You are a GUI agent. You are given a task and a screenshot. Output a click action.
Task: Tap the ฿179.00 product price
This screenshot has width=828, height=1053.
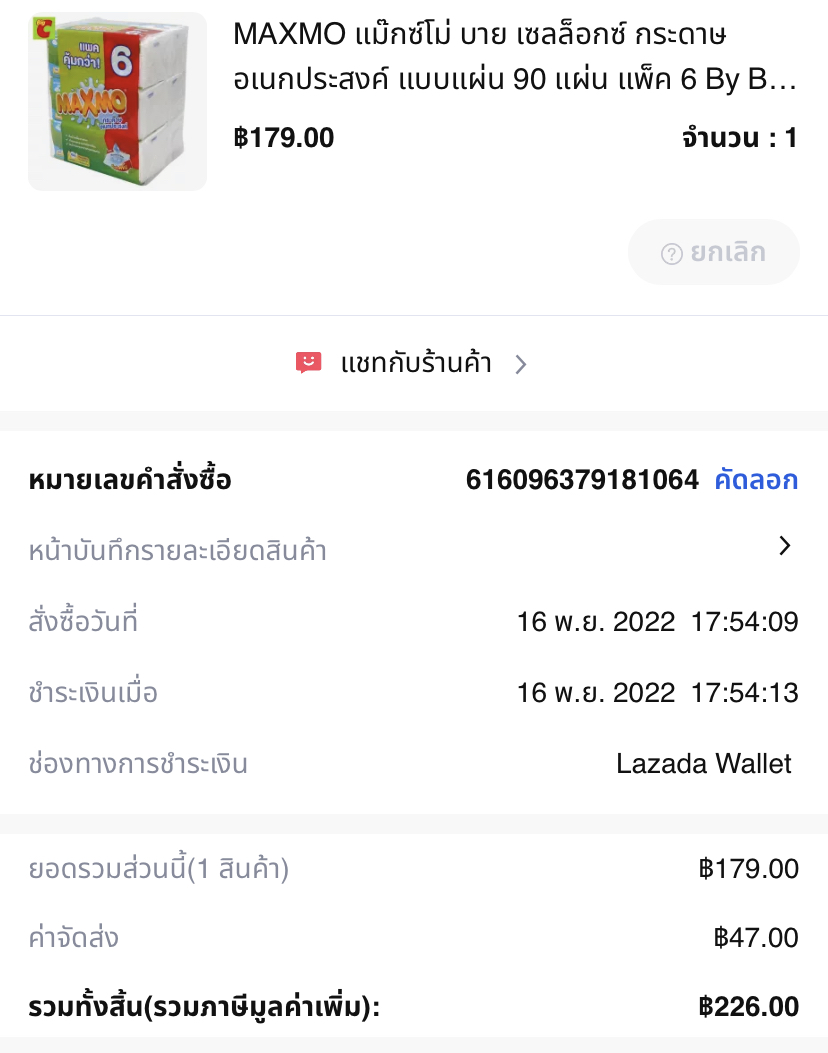tap(283, 138)
